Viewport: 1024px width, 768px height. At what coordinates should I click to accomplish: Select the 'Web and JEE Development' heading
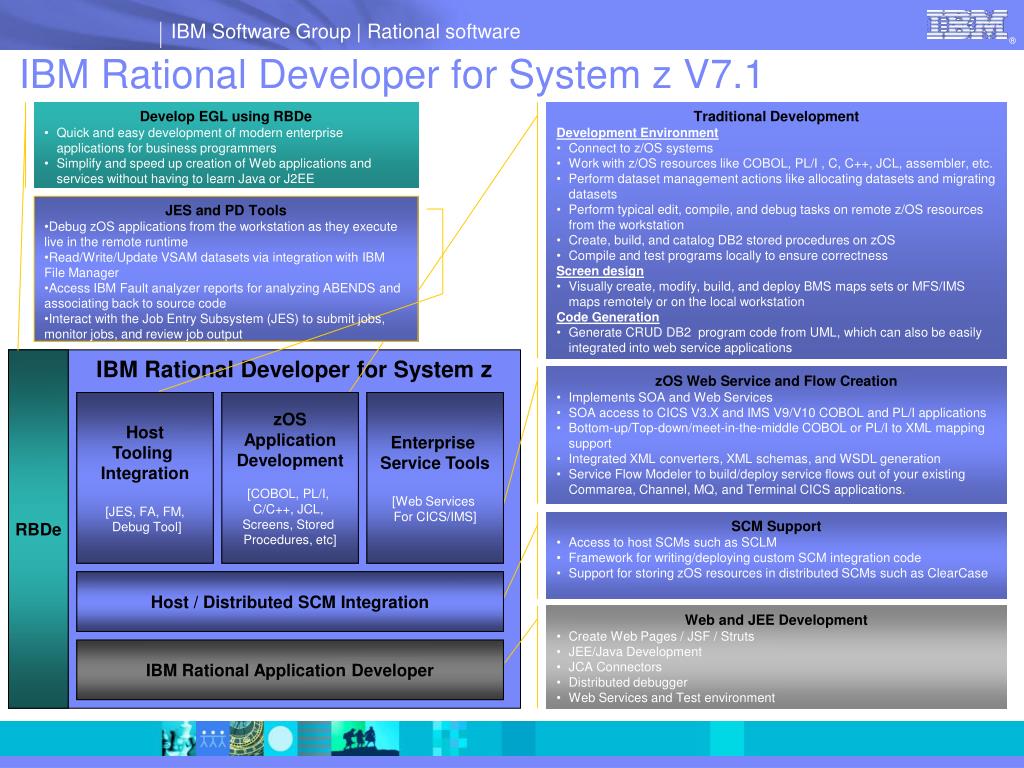(776, 620)
